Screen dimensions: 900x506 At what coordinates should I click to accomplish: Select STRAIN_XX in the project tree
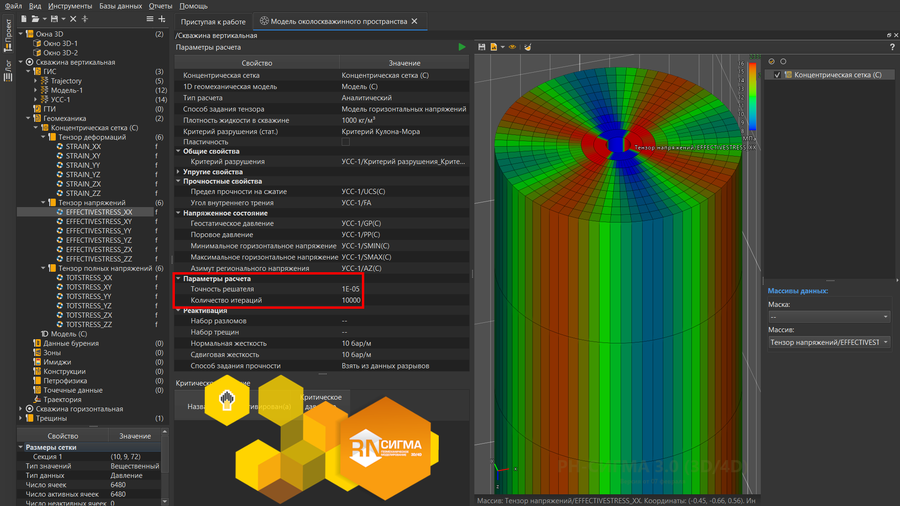[82, 147]
